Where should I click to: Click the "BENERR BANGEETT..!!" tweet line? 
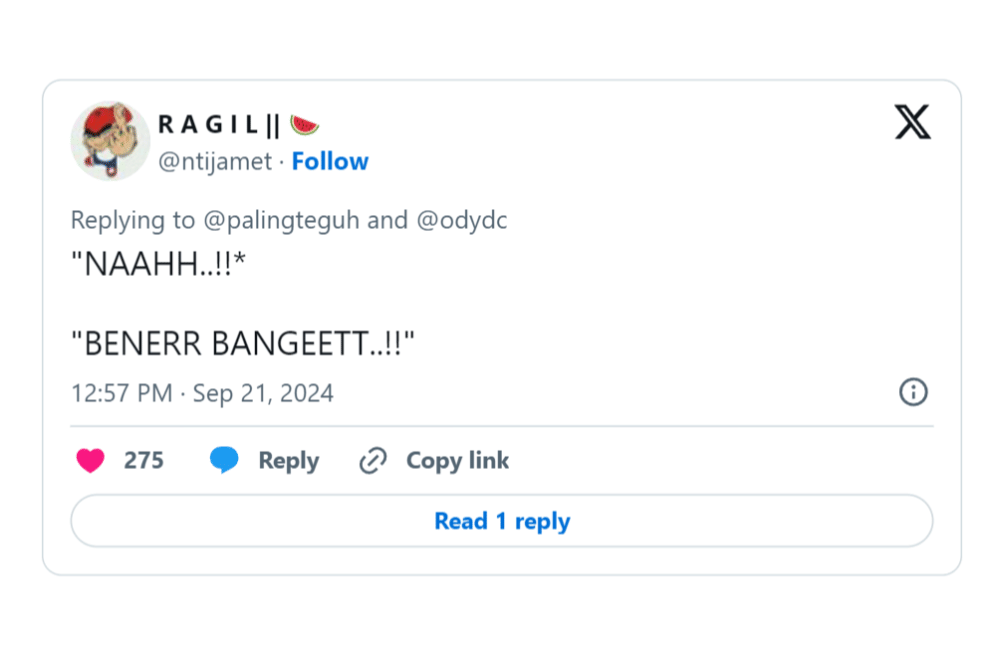[x=243, y=344]
